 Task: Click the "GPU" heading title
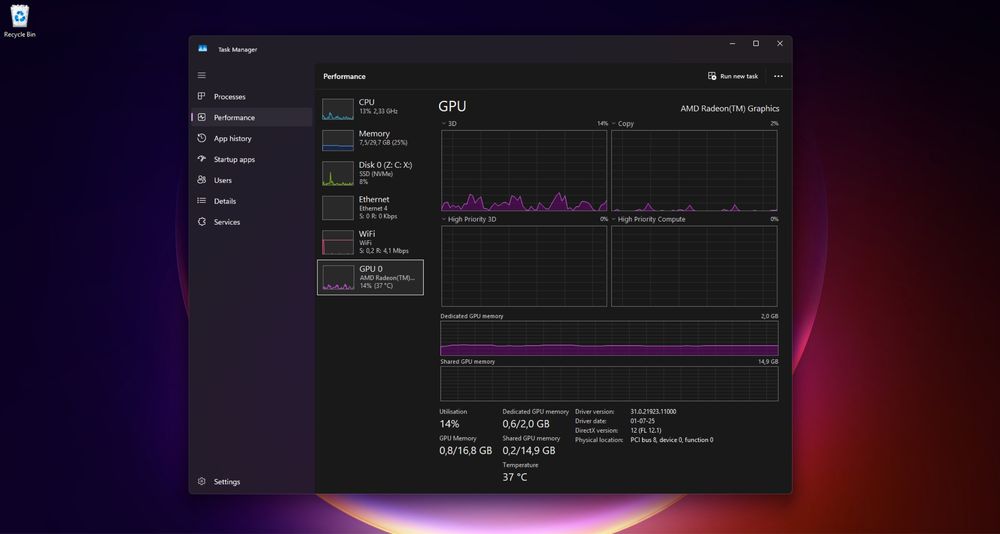(452, 107)
